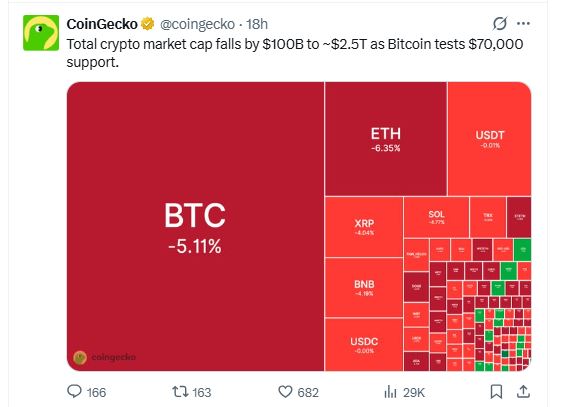The width and height of the screenshot is (569, 407).
Task: Click the @coingecko handle
Action: (197, 24)
